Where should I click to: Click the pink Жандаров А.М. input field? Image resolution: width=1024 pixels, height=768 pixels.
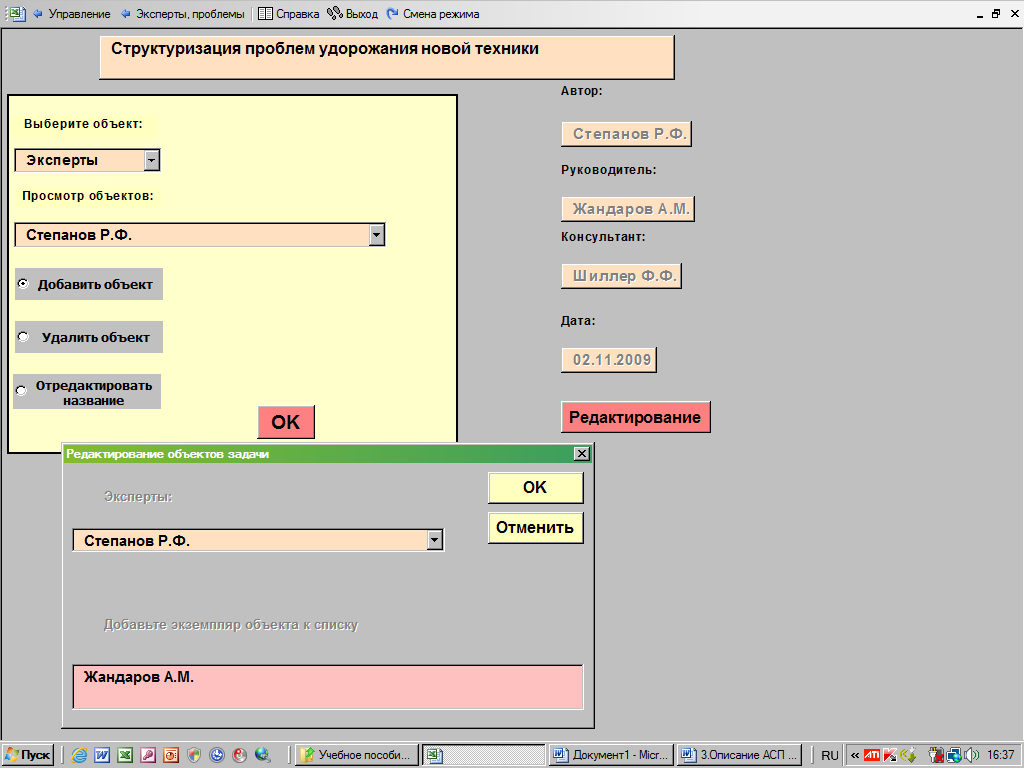point(328,687)
